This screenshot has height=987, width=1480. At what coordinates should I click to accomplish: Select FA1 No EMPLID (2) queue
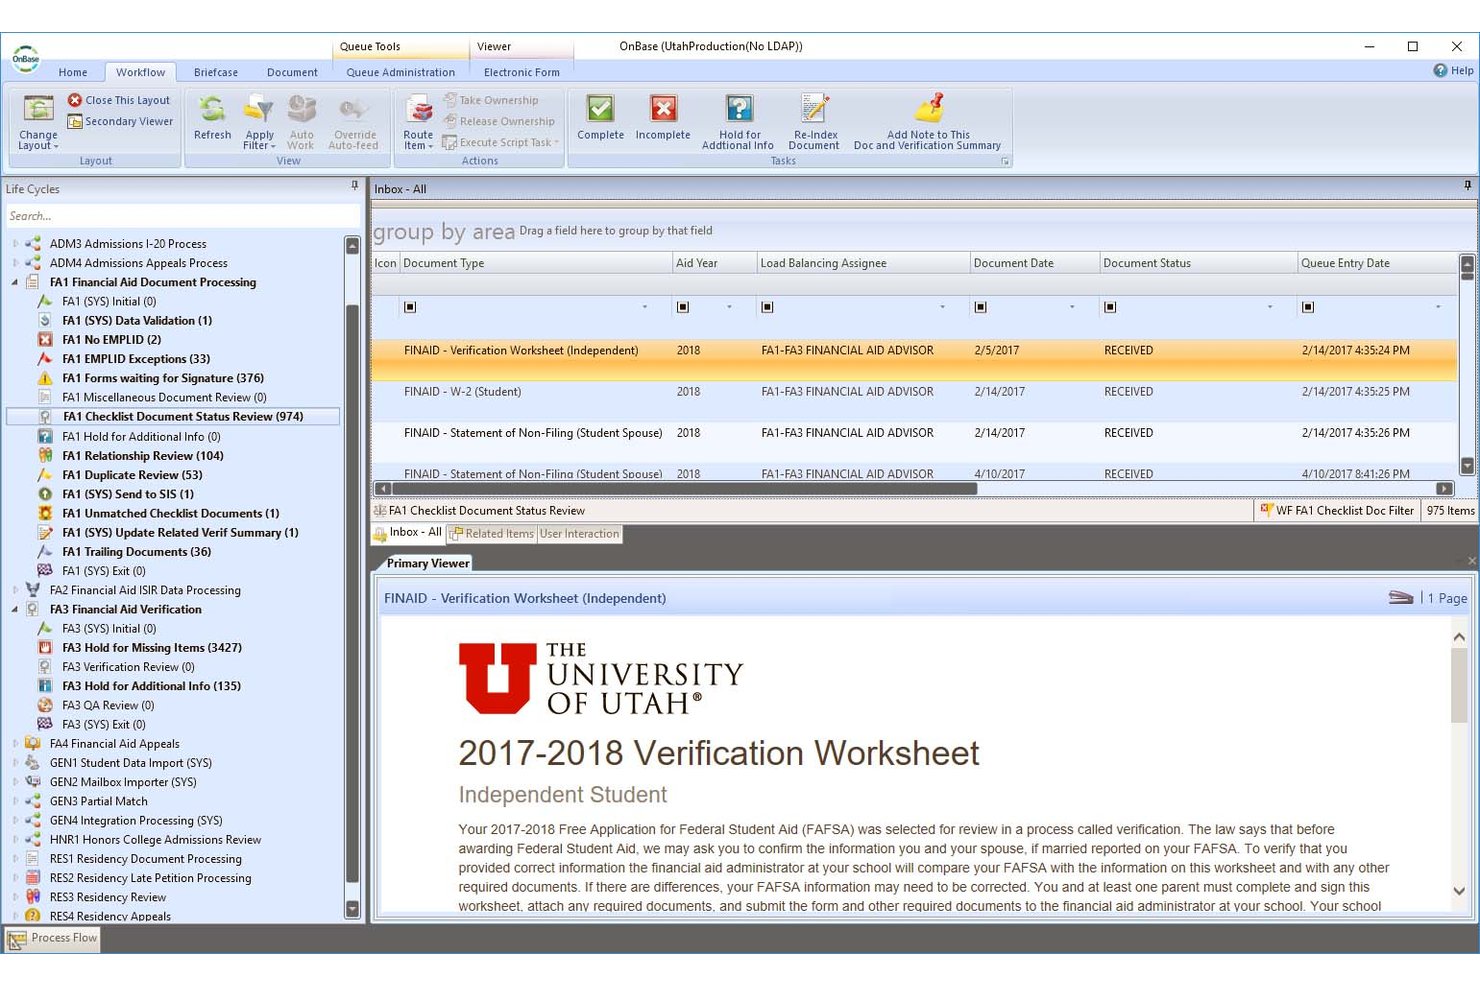pos(111,340)
